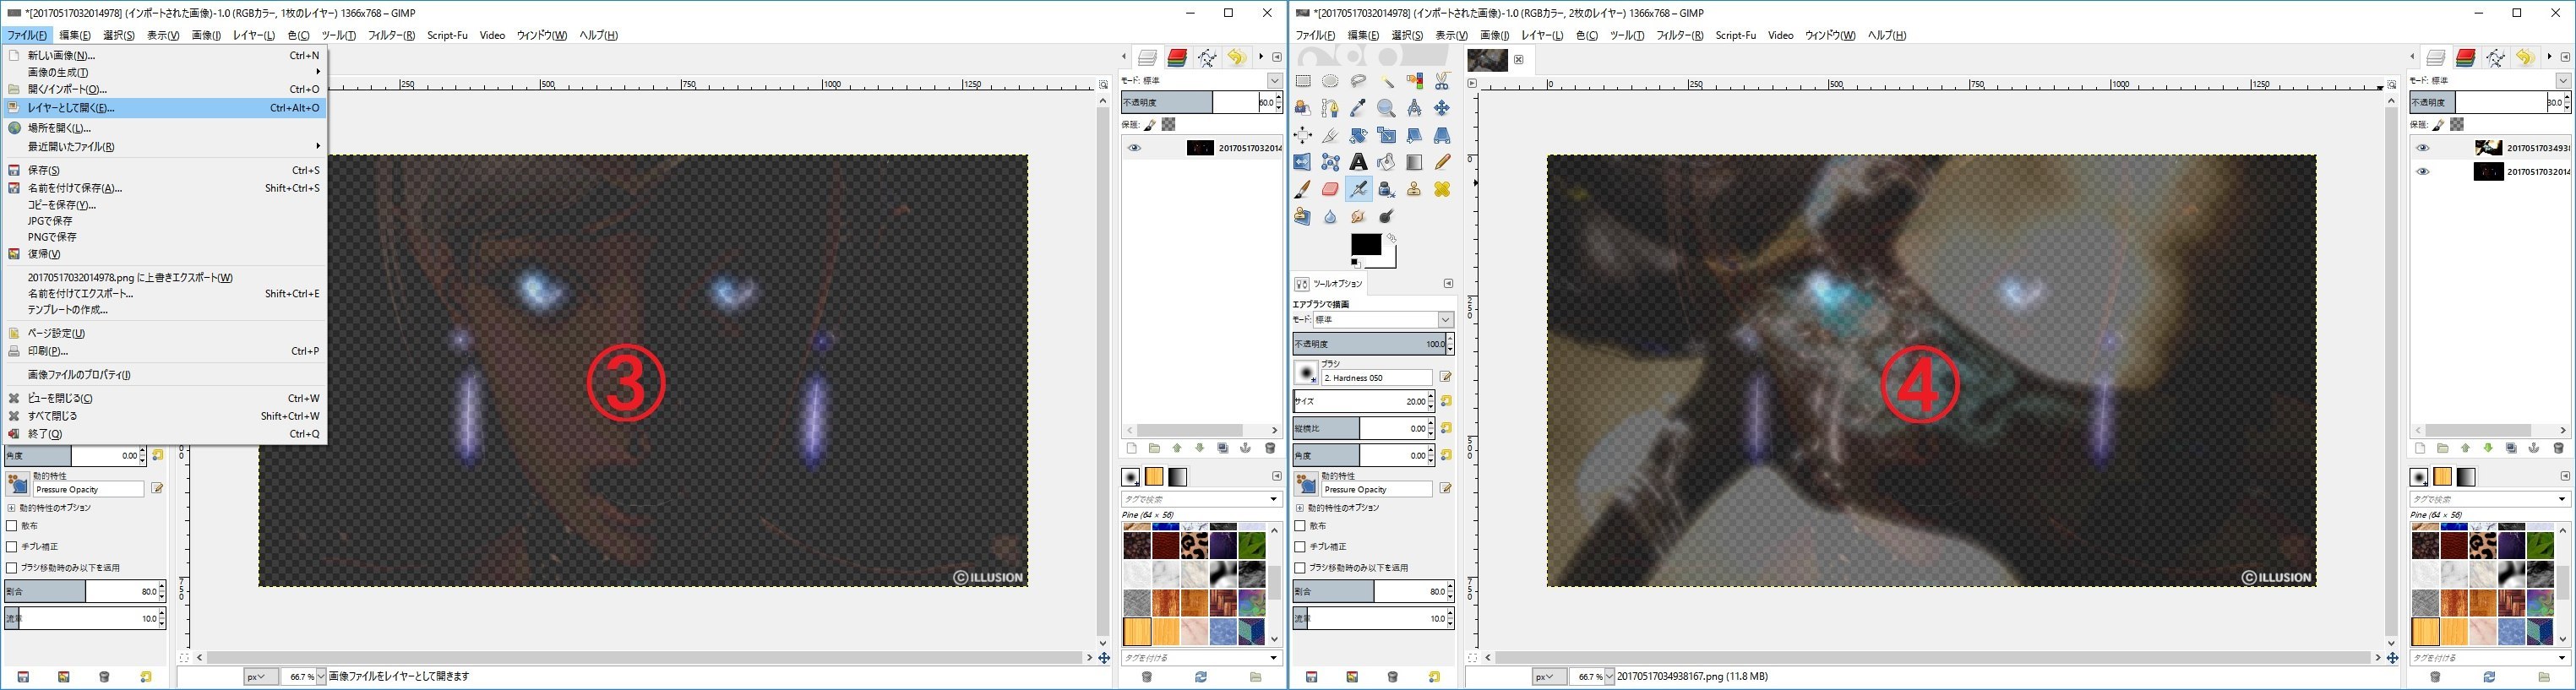
Task: Open 最近開いたファイル submenu
Action: (164, 147)
